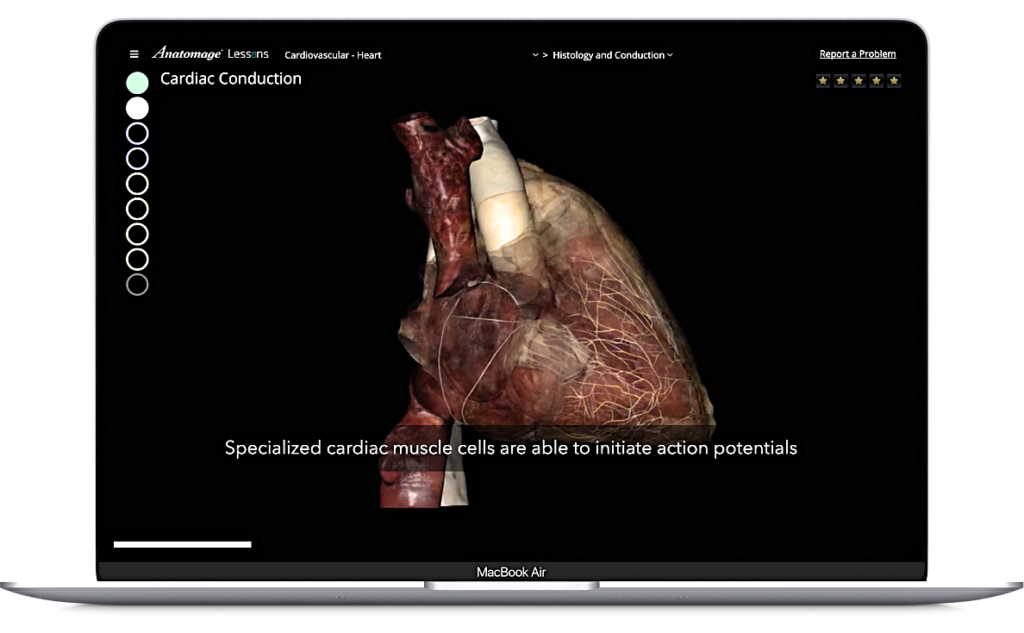Open the Histology and Conduction dropdown
Viewport: 1024px width, 633px height.
pos(671,55)
